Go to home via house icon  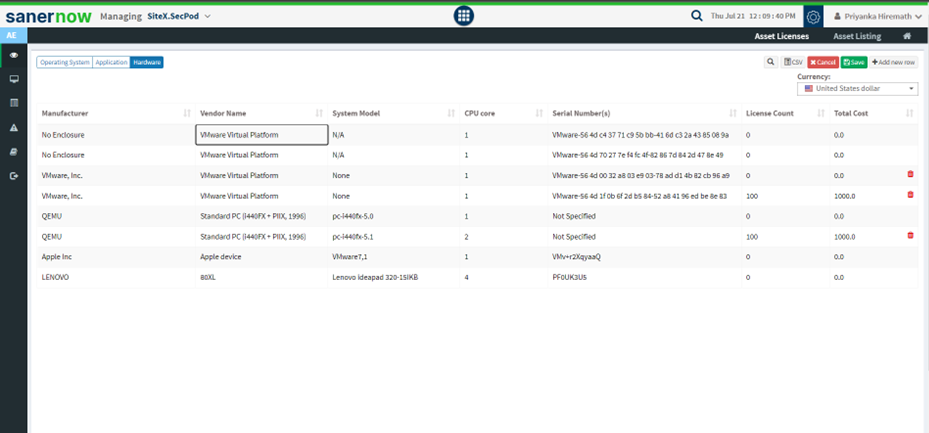coord(906,36)
